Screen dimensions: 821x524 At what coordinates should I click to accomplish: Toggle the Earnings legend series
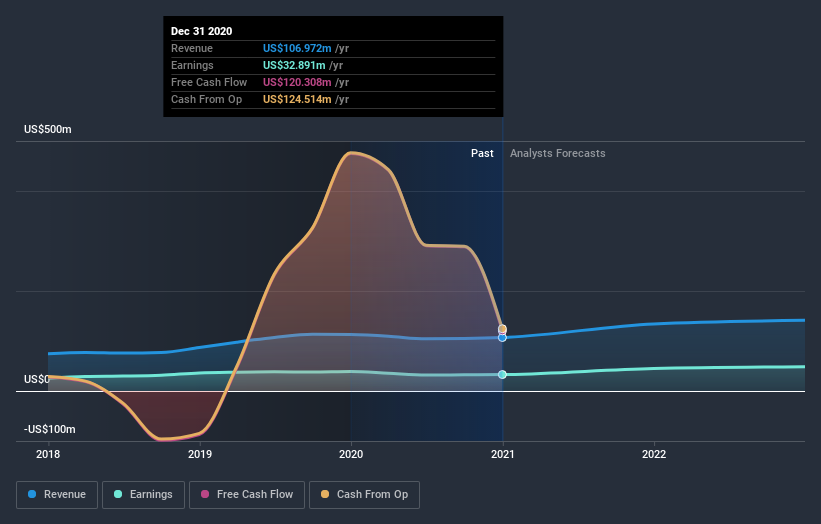pyautogui.click(x=143, y=495)
